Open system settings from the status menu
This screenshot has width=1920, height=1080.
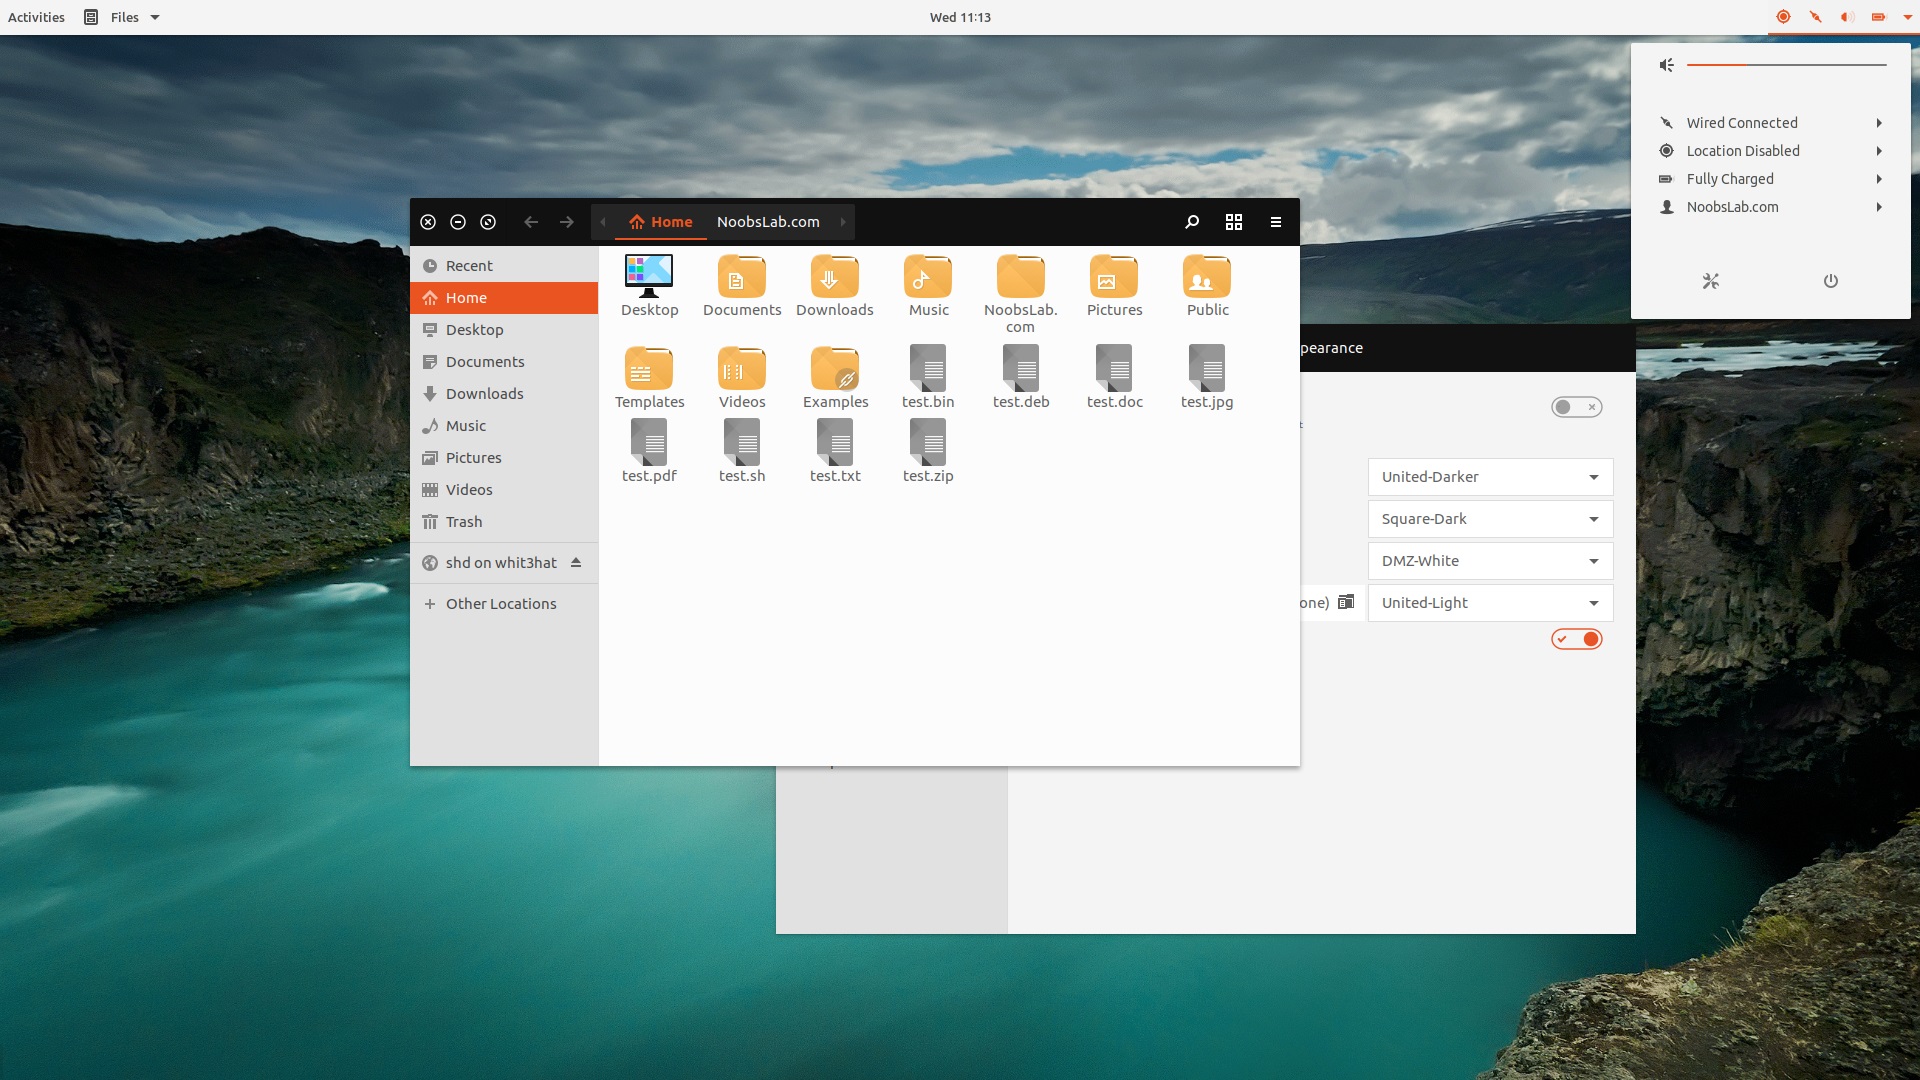1710,281
